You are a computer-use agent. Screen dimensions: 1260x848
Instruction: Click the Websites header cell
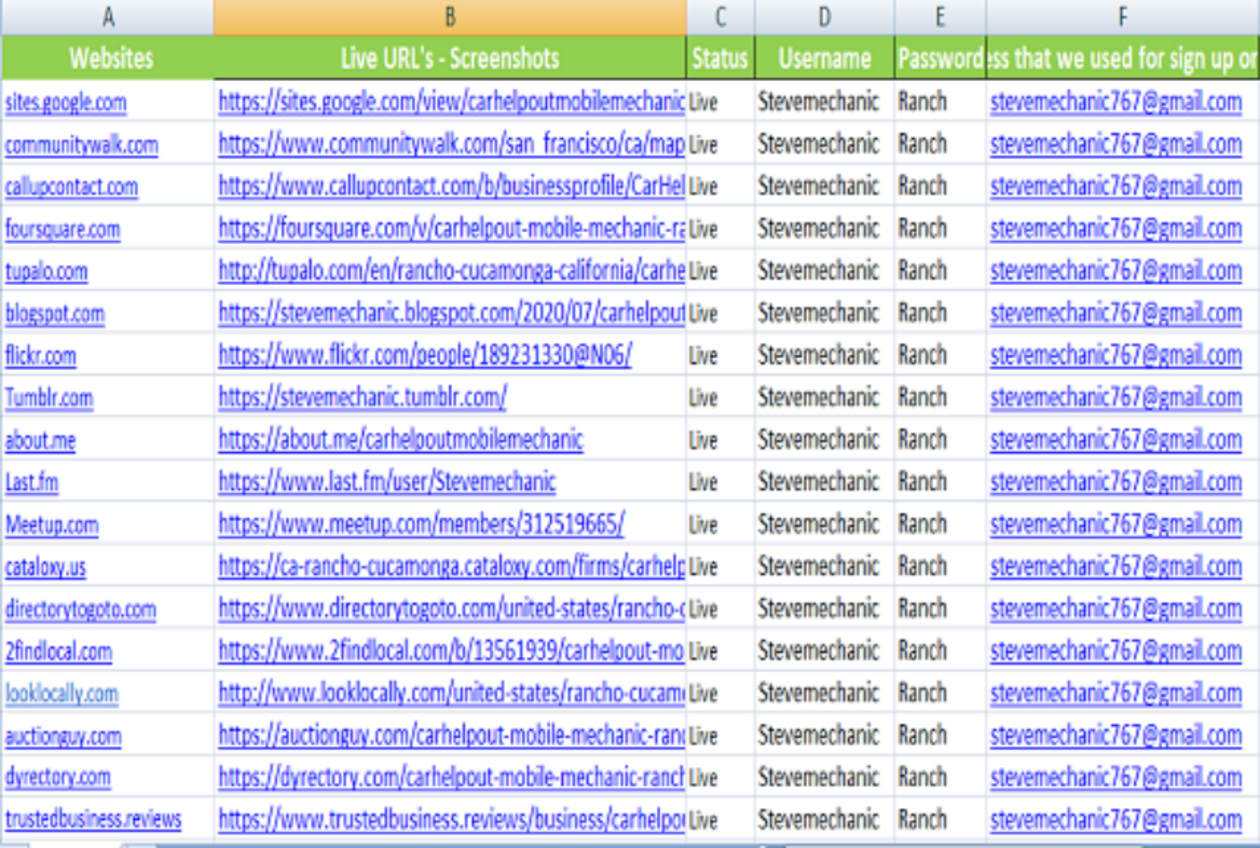tap(107, 58)
